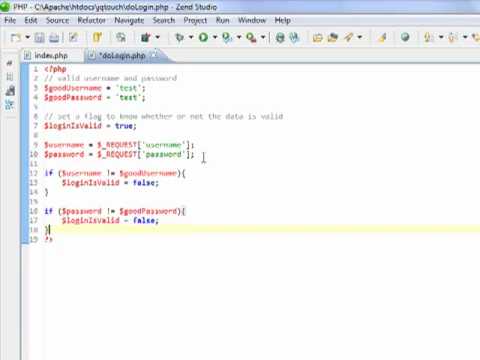Close the doLogin.php tab

pos(155,54)
